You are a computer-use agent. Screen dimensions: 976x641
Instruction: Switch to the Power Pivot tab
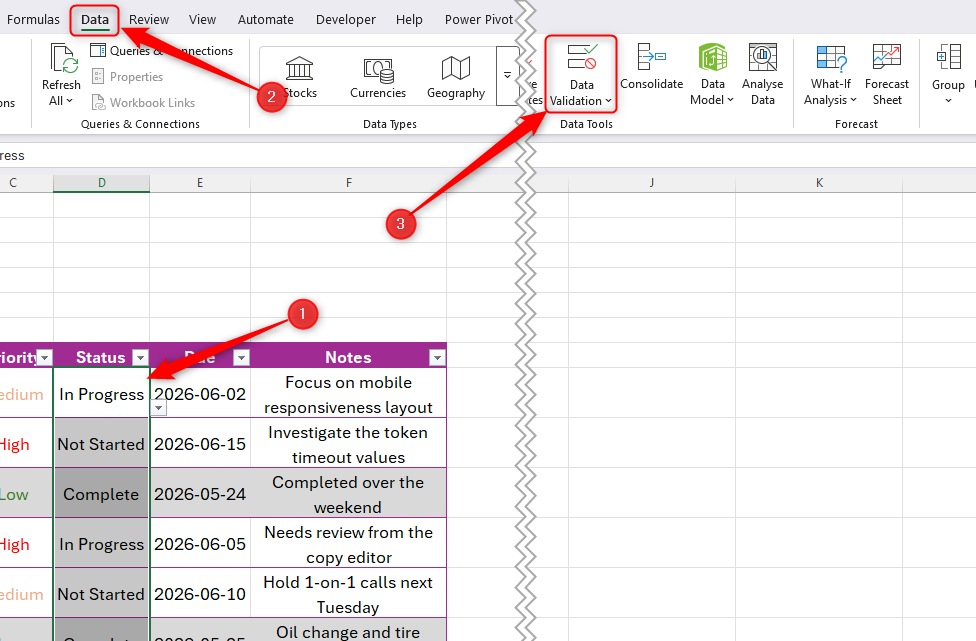(x=479, y=19)
